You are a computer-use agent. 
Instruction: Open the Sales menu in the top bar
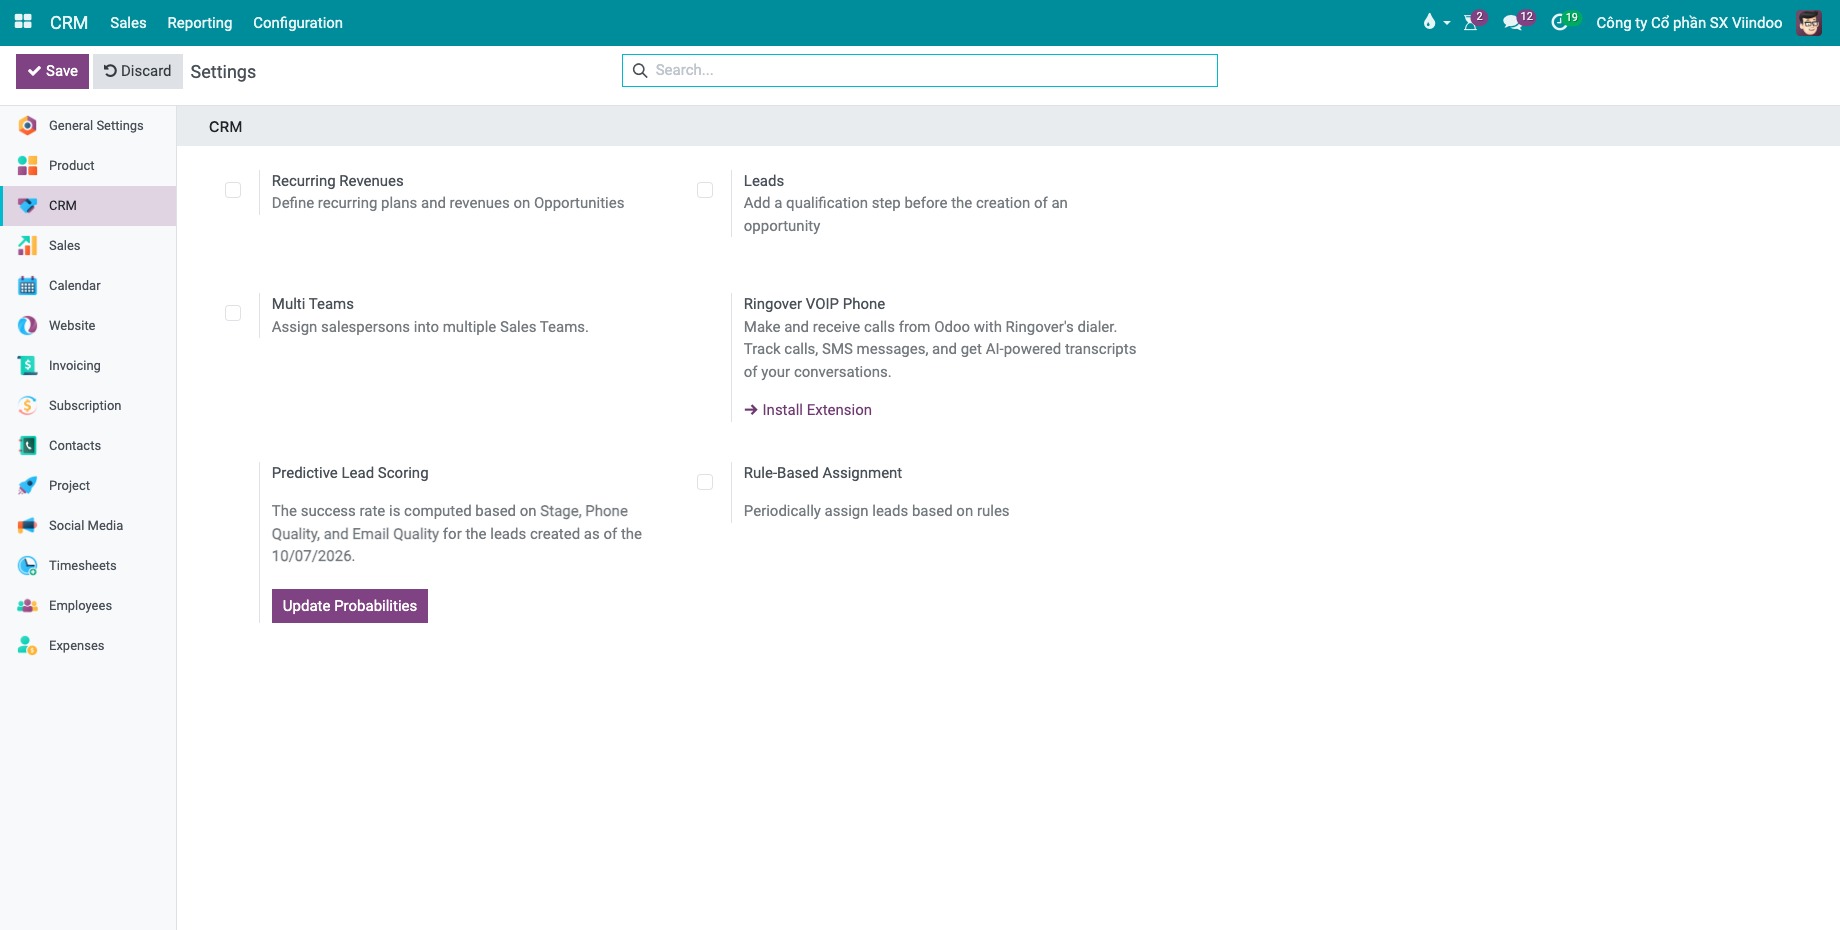click(x=128, y=23)
